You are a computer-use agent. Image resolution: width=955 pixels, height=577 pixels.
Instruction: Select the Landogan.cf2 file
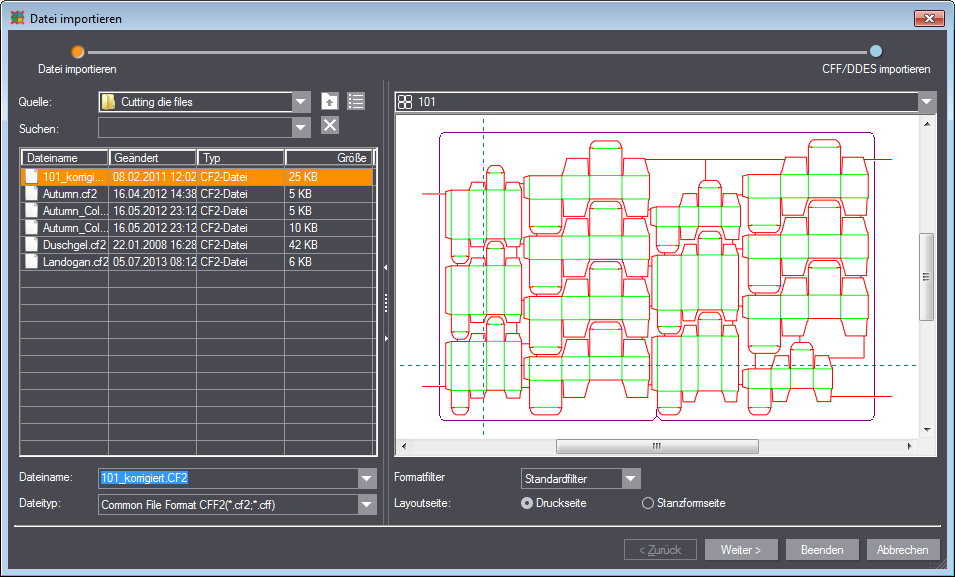197,262
